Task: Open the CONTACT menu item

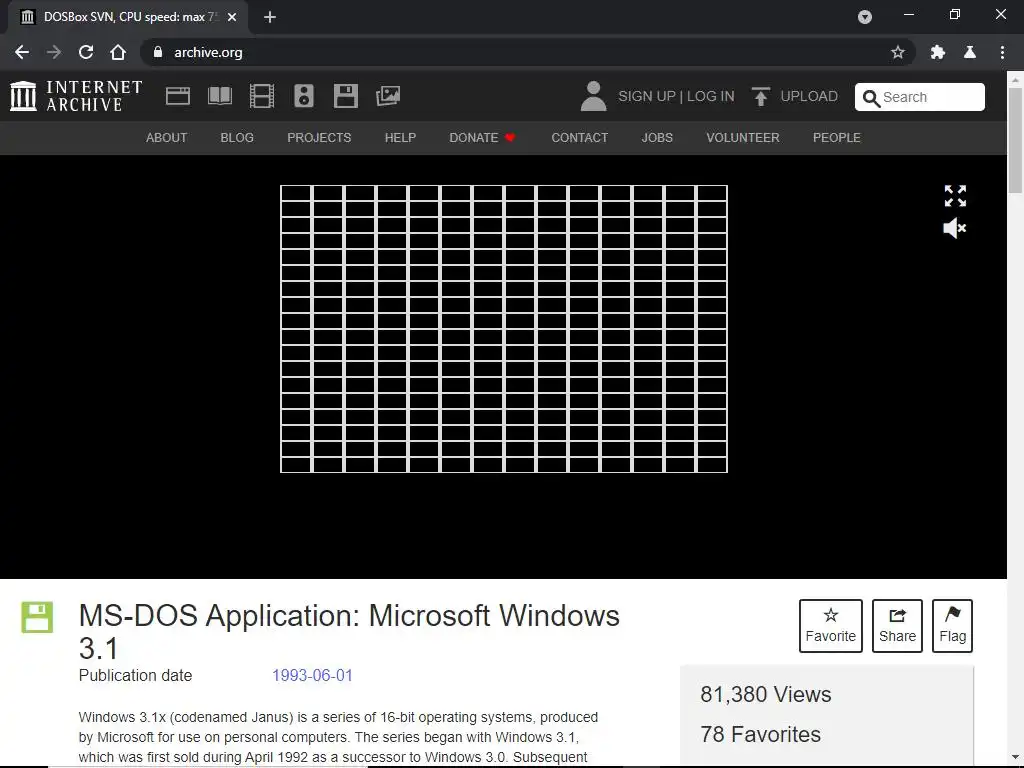Action: pyautogui.click(x=579, y=138)
